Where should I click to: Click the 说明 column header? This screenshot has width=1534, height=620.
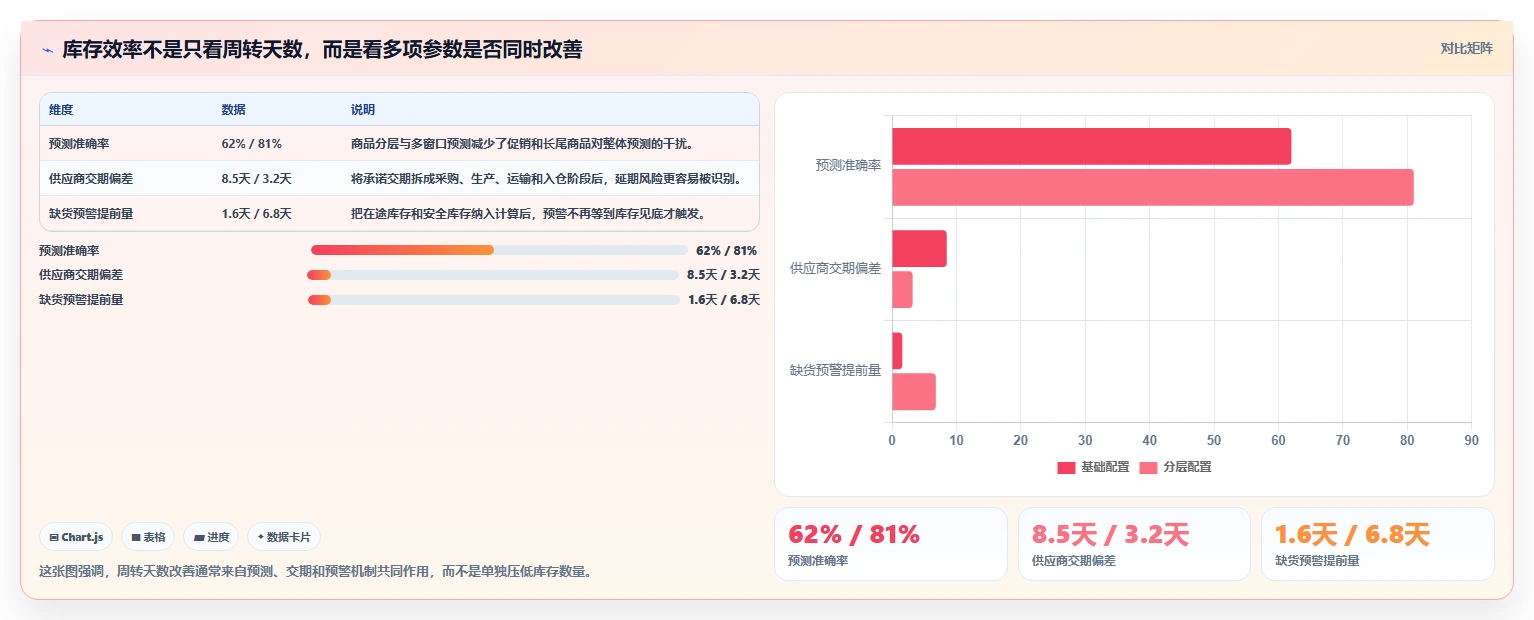pos(362,110)
